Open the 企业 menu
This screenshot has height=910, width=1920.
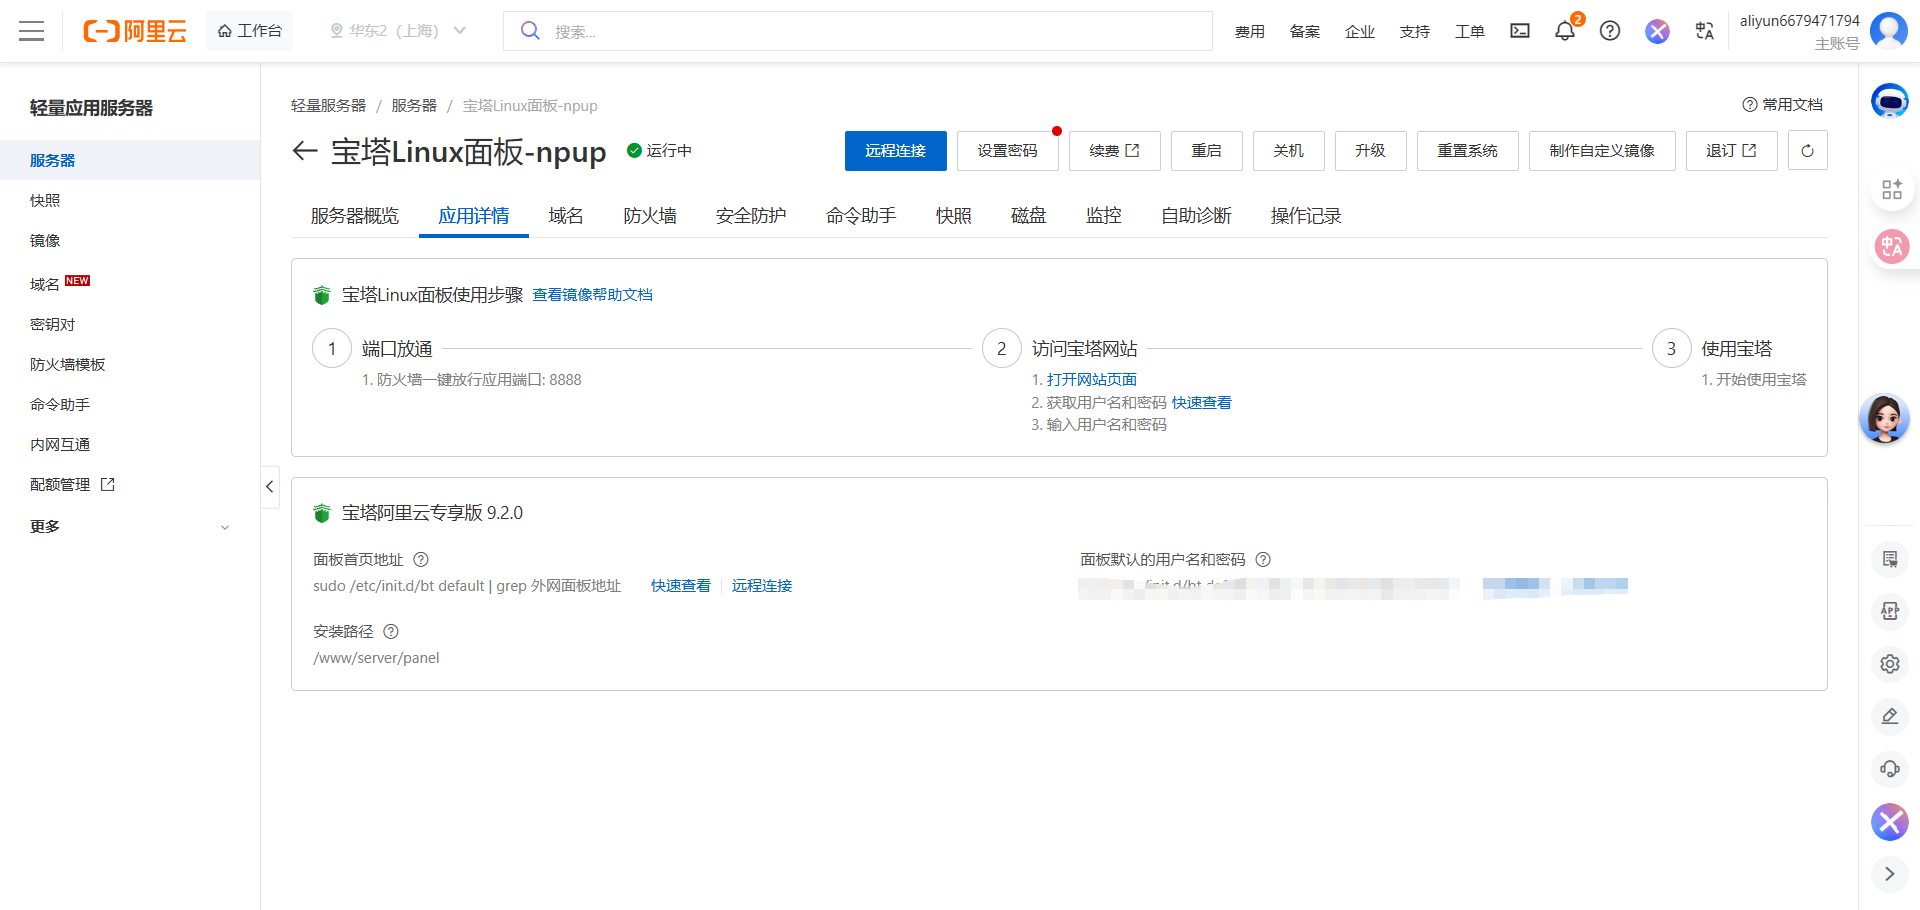coord(1360,32)
